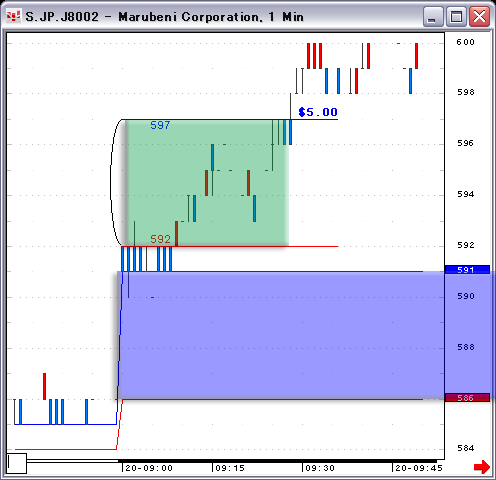This screenshot has height=480, width=496.
Task: Click the 598 price axis label
Action: (x=466, y=92)
